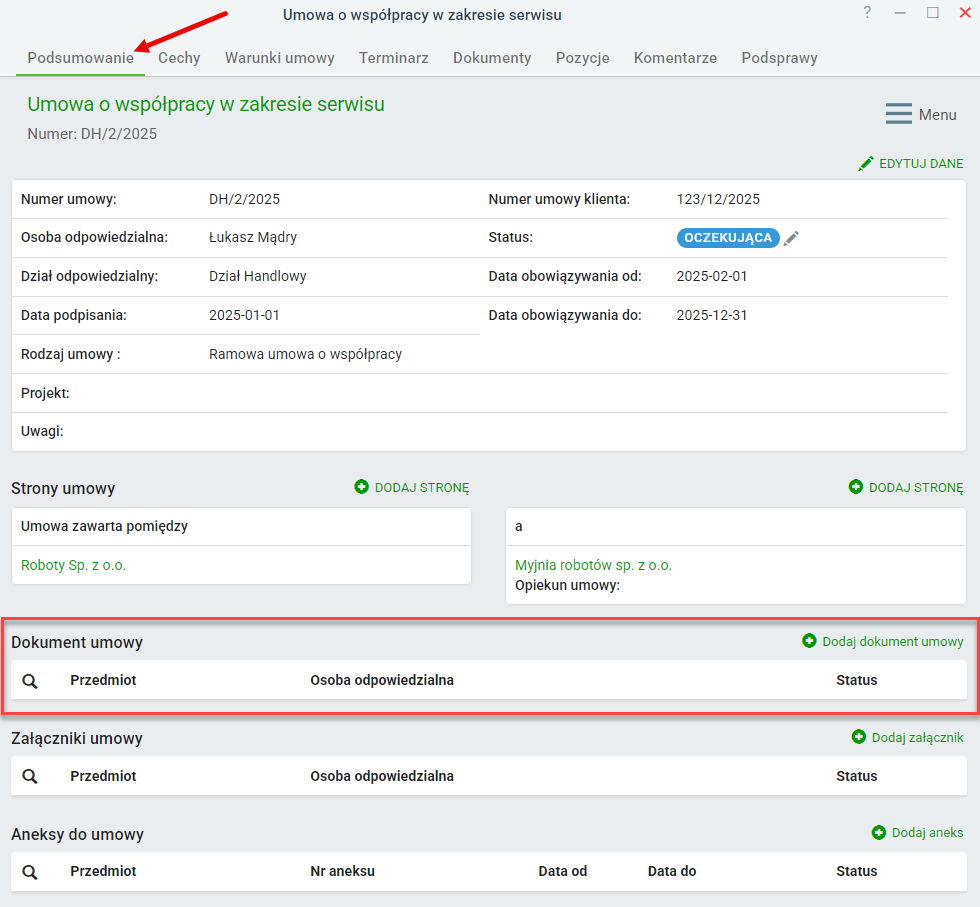Click the search icon in Dokument umowy table
This screenshot has width=980, height=907.
[x=29, y=681]
